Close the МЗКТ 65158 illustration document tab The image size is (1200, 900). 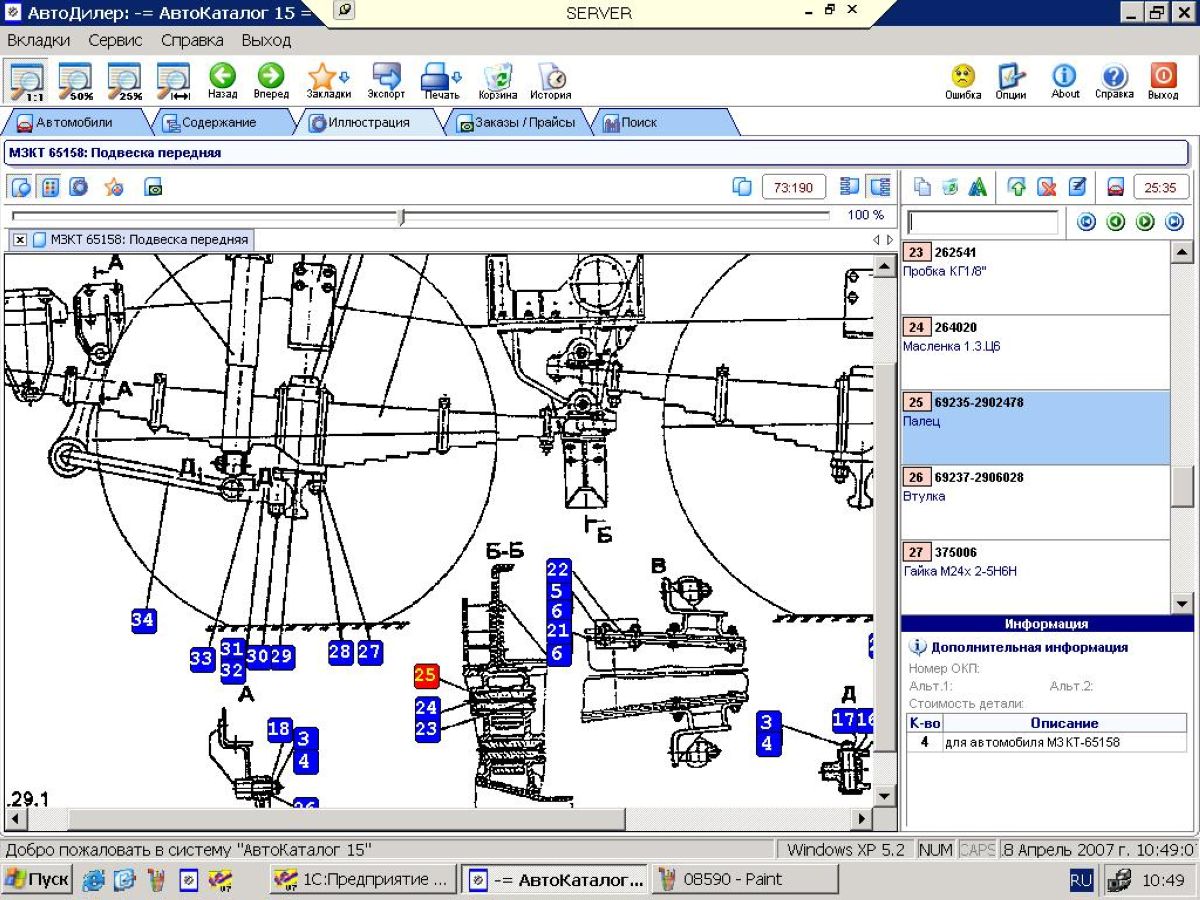pos(20,240)
